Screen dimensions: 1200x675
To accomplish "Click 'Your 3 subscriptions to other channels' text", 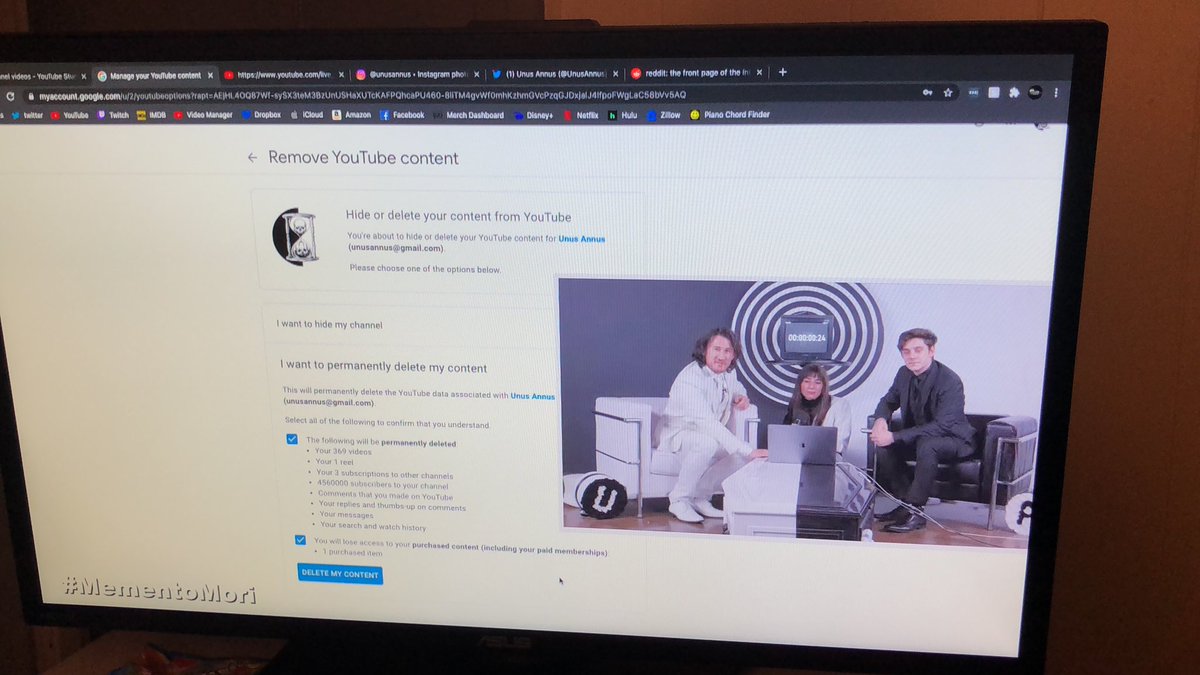I will pos(384,475).
